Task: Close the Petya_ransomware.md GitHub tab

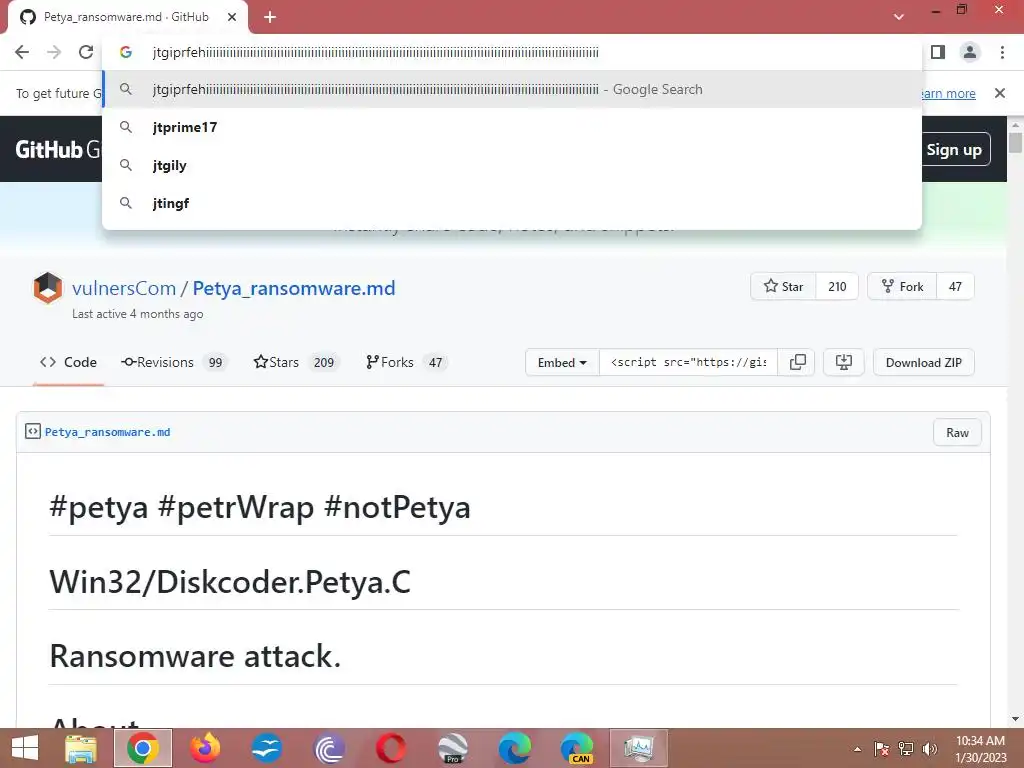Action: (x=232, y=17)
